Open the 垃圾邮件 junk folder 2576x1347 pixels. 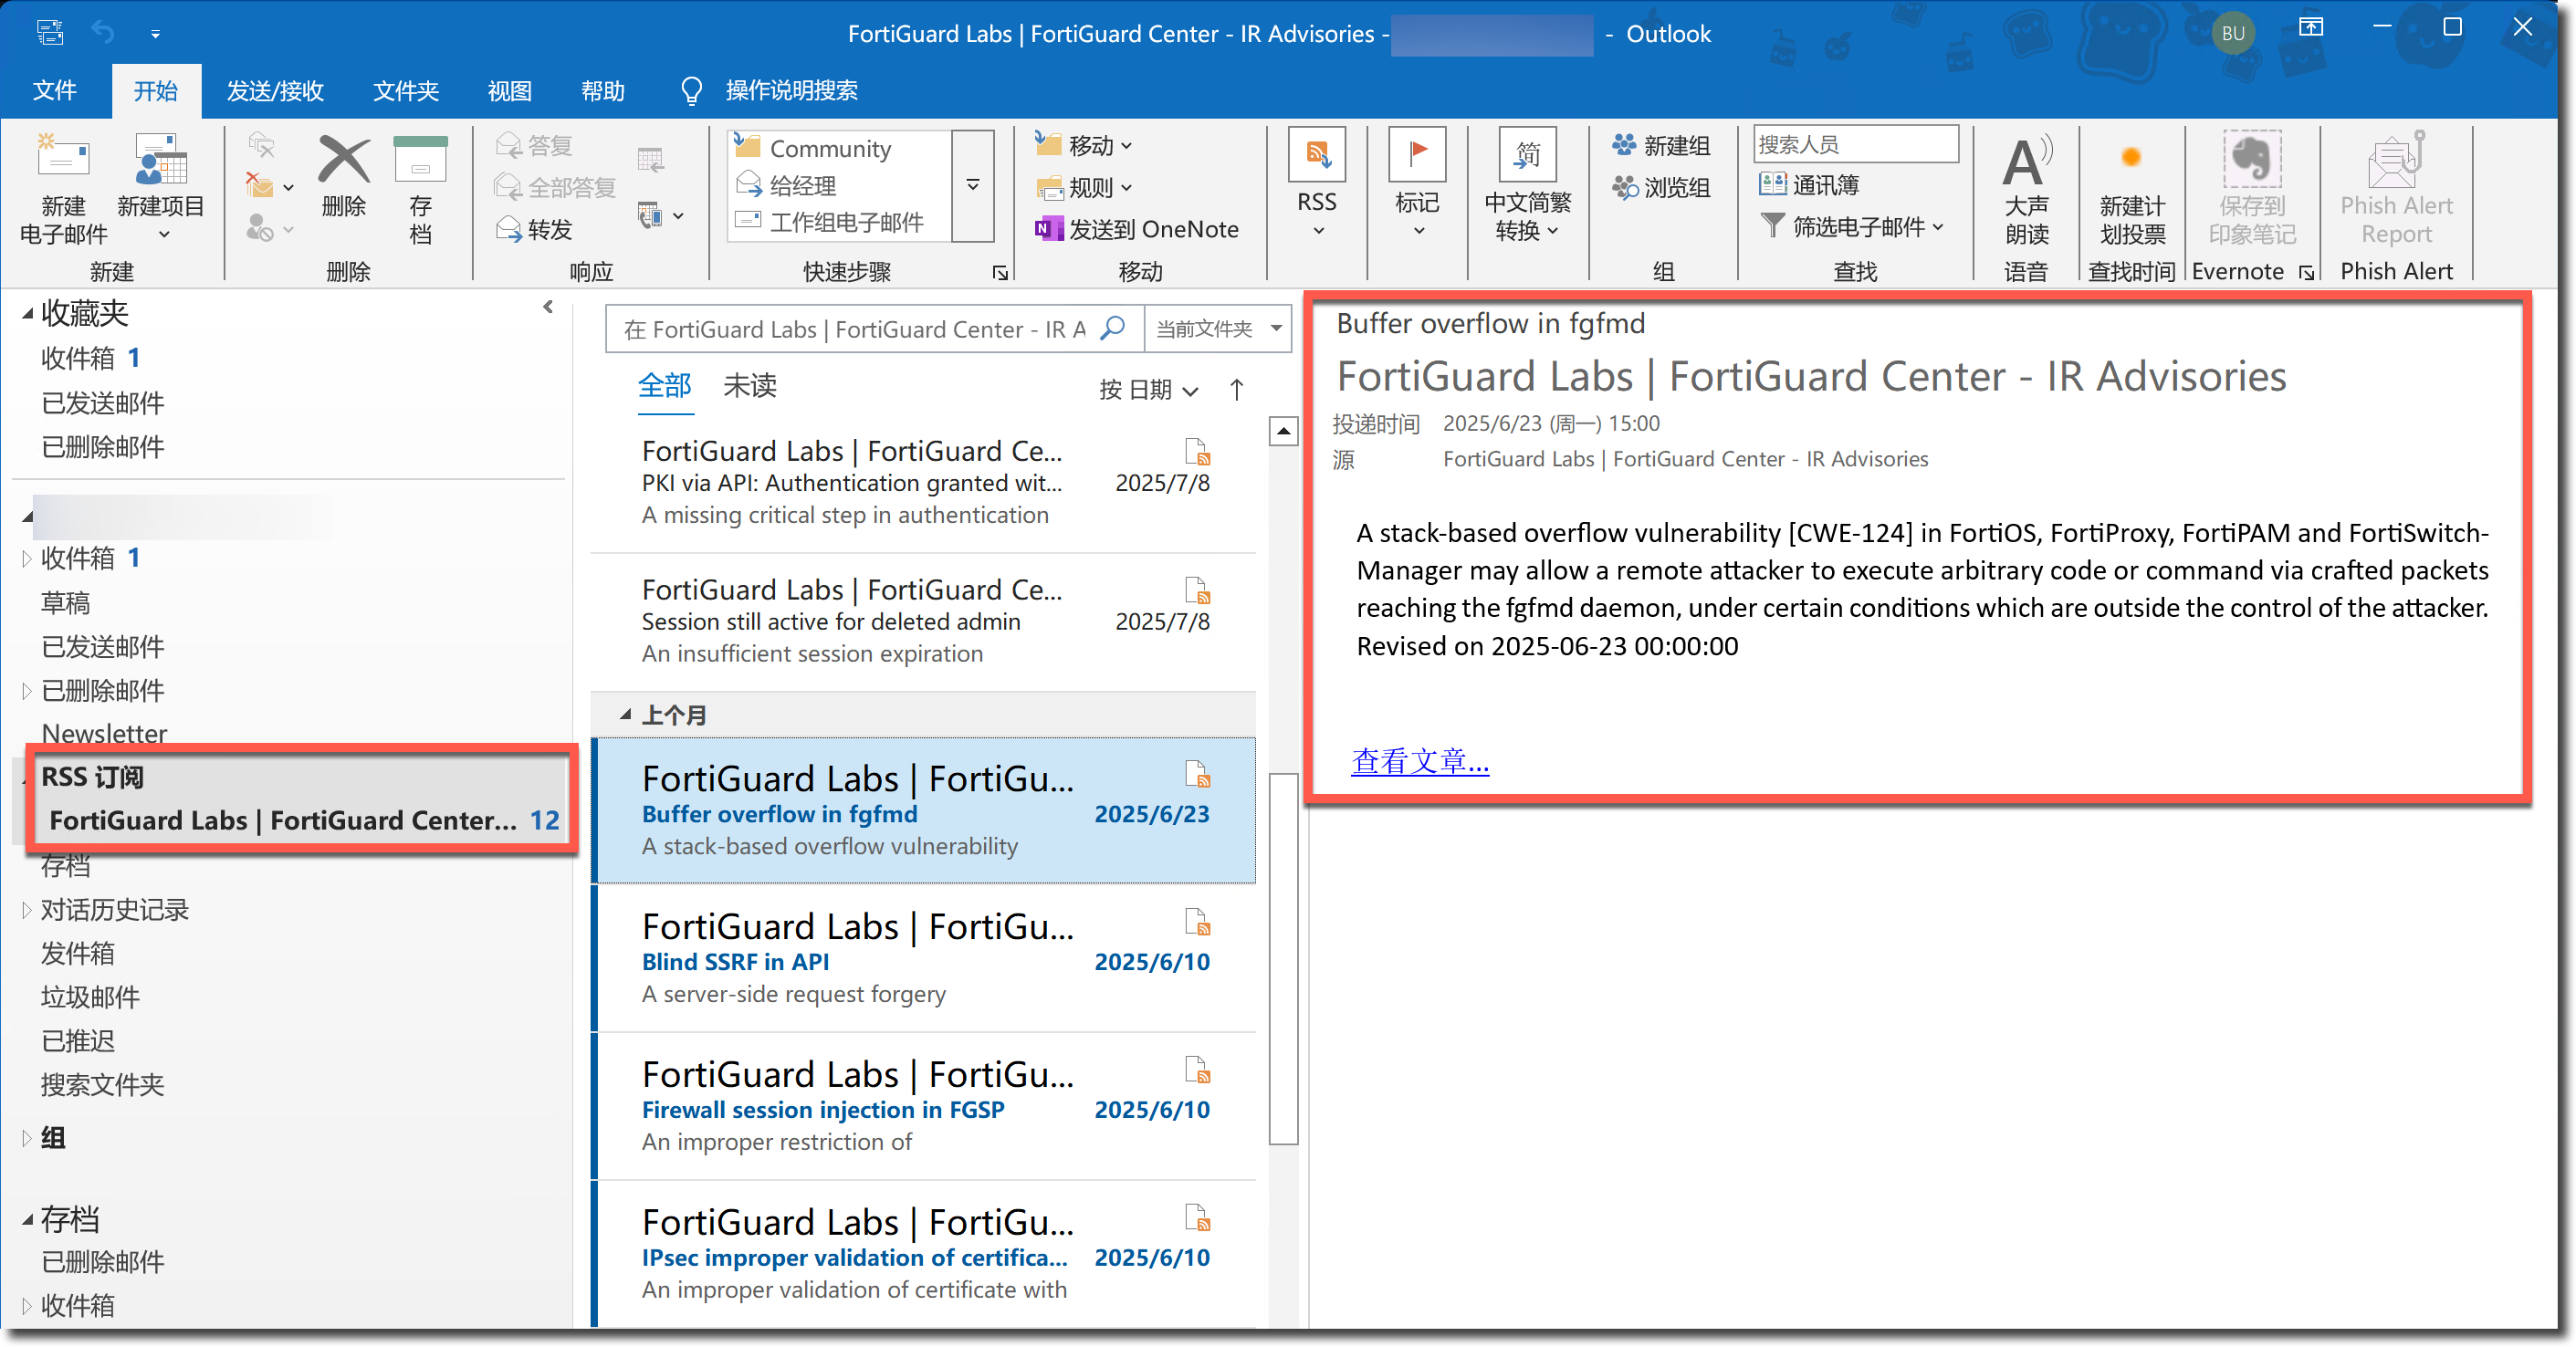pos(90,998)
